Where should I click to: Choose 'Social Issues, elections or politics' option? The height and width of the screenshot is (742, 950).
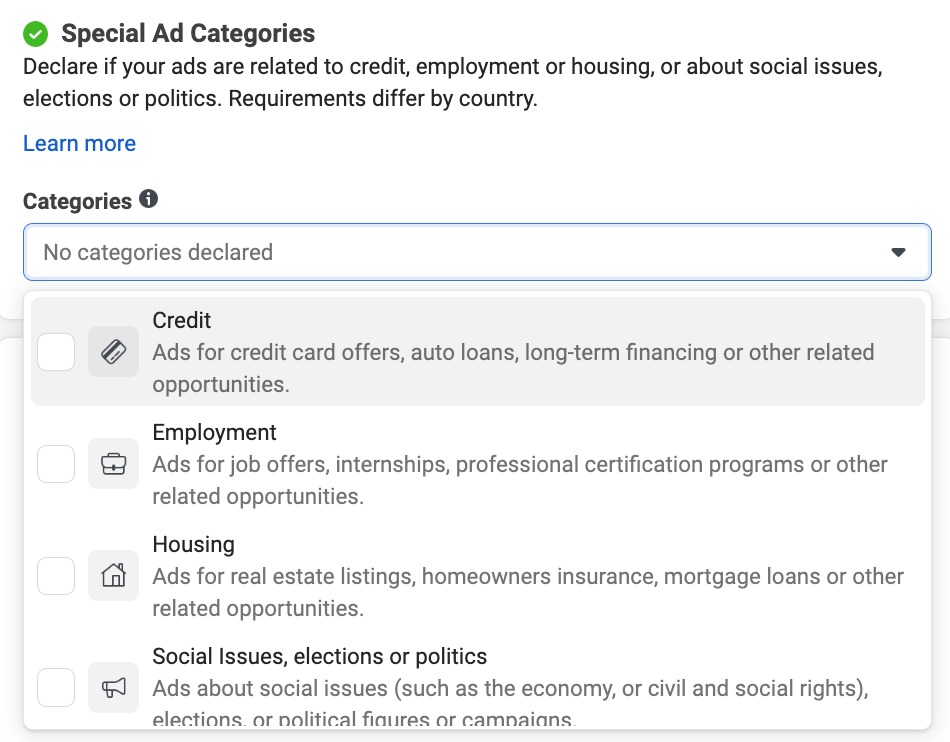[319, 657]
